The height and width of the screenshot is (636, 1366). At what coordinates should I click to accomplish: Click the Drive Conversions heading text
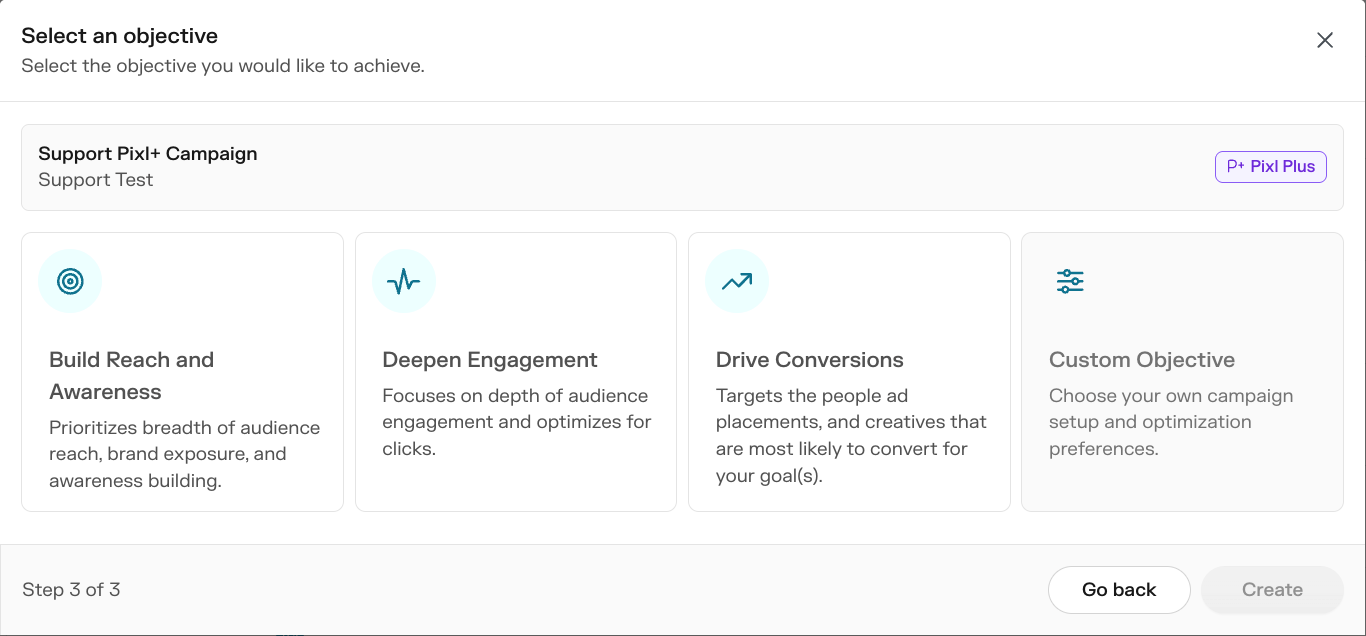pyautogui.click(x=810, y=360)
